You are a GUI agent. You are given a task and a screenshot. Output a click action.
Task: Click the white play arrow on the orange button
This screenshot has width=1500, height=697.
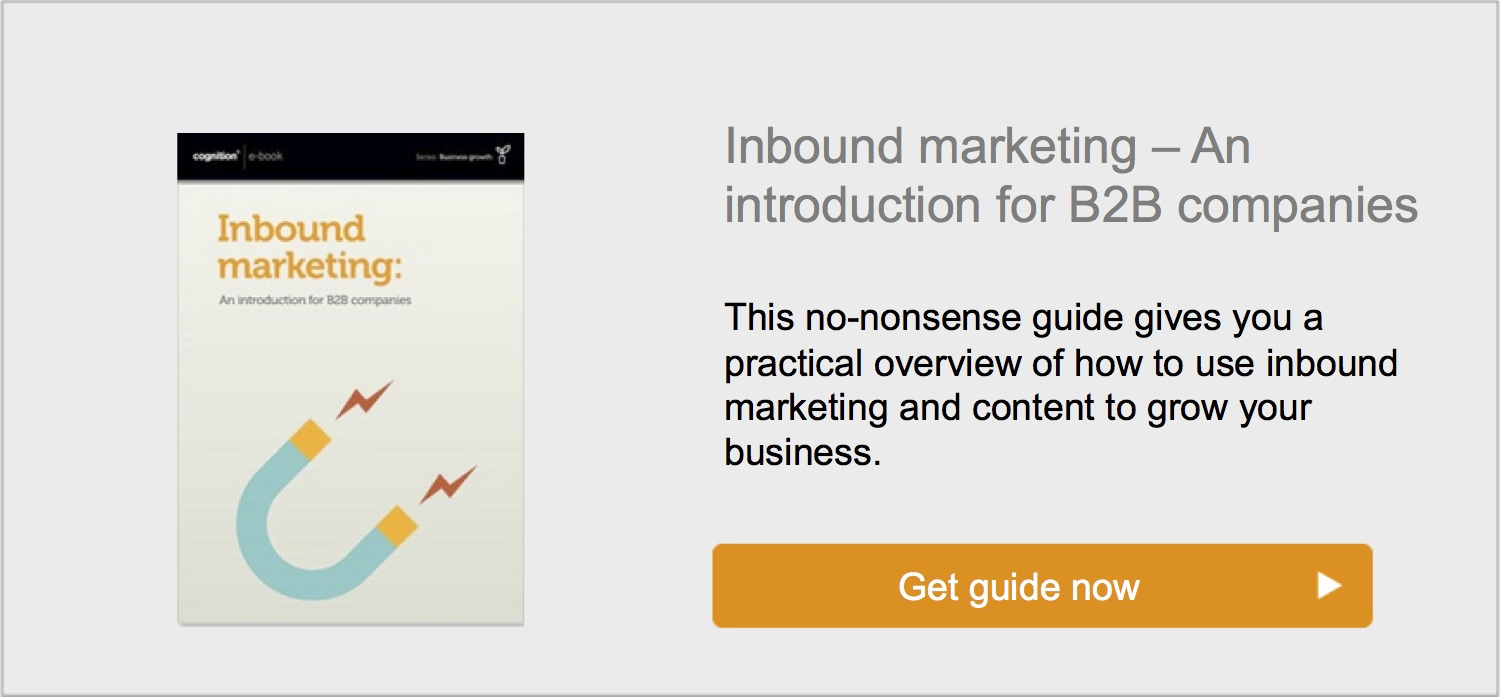[x=1328, y=585]
